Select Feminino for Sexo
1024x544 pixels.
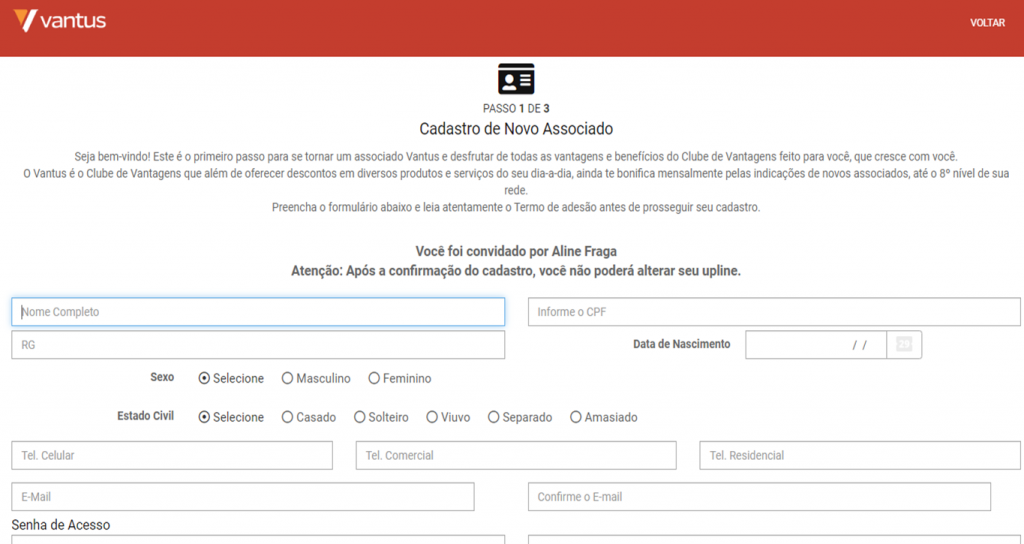coord(375,379)
